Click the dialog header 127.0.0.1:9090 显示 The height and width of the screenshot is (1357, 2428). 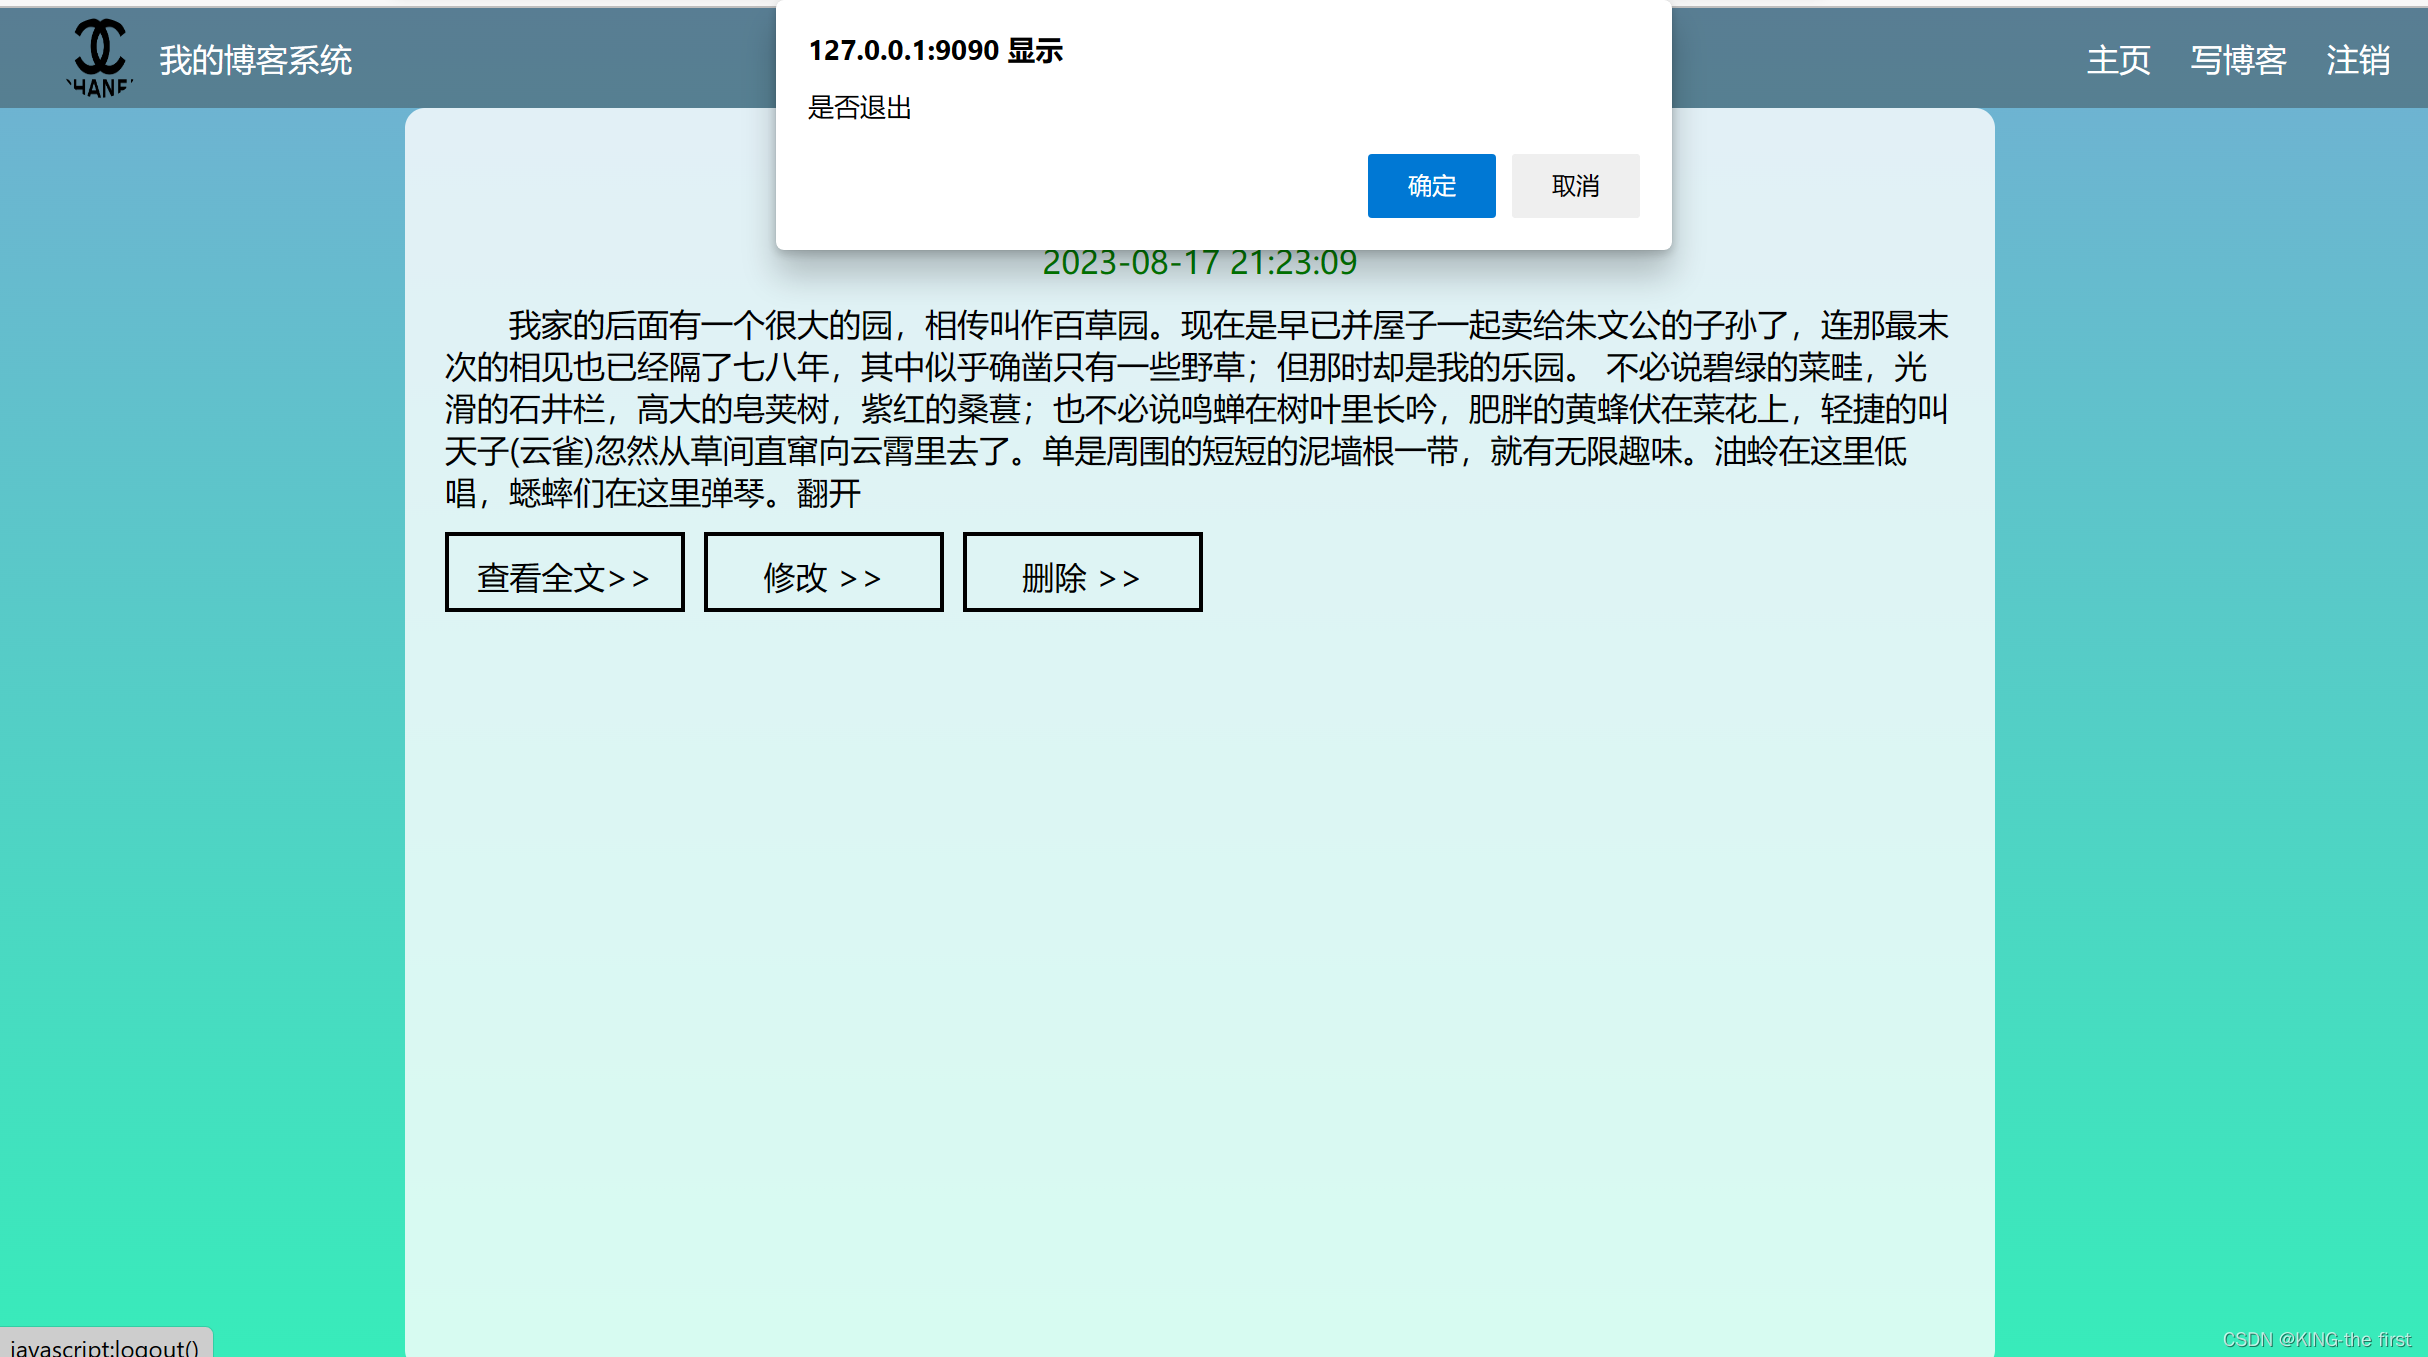[937, 50]
